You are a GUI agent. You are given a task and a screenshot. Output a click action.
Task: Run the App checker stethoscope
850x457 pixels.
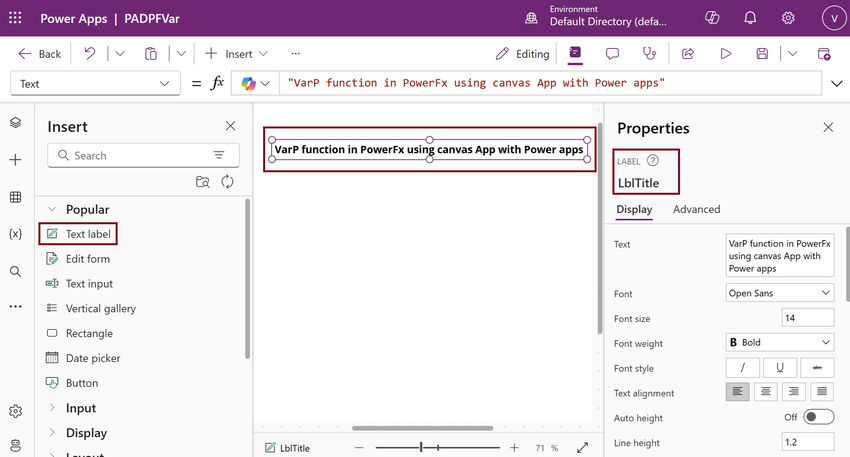(x=649, y=53)
